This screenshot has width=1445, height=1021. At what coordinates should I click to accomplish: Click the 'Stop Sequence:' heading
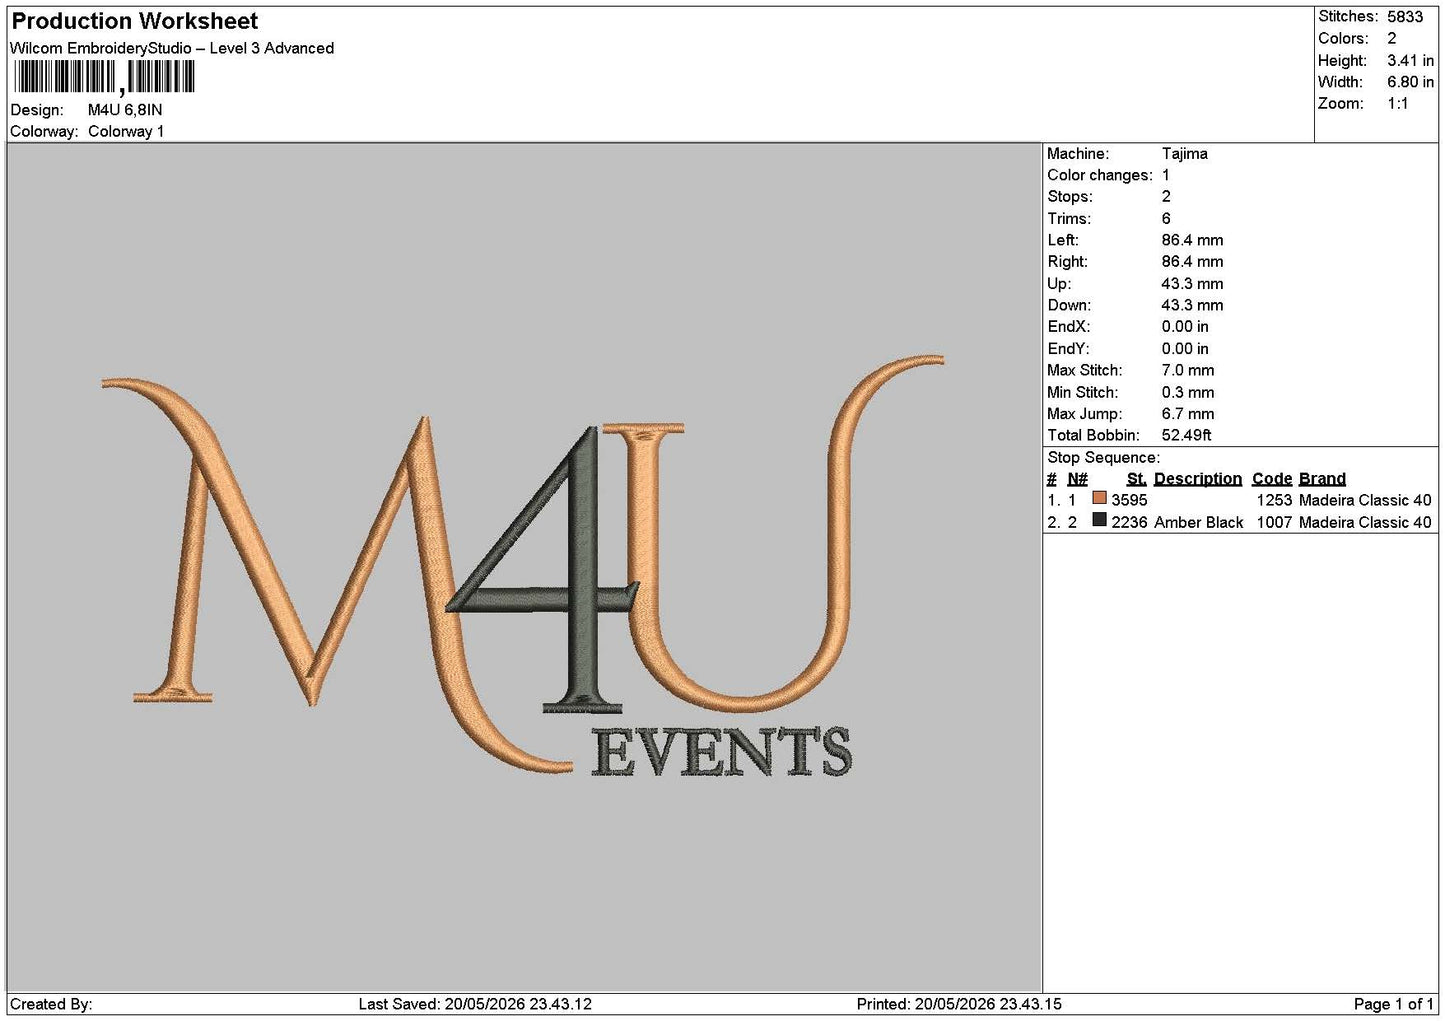coord(1104,458)
